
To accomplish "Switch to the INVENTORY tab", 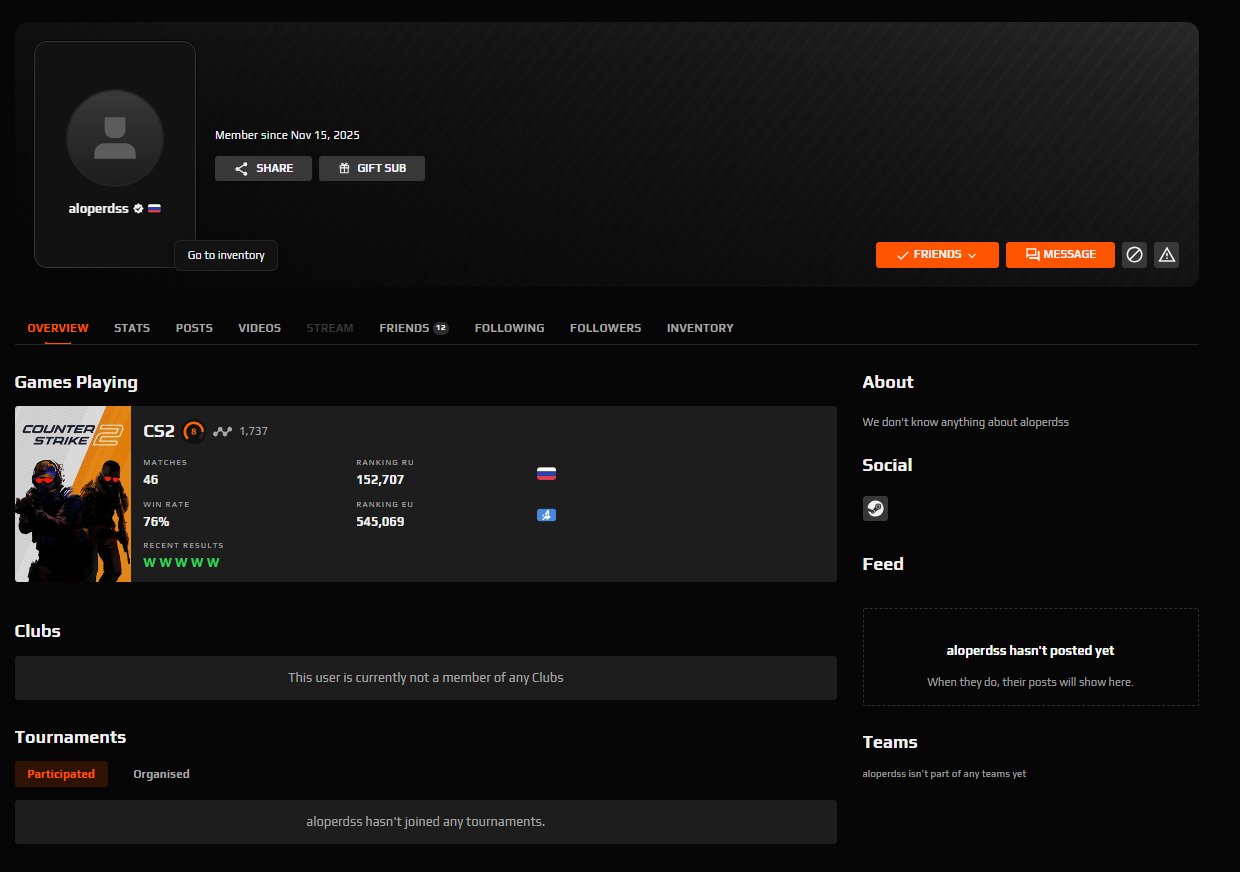I will [700, 327].
